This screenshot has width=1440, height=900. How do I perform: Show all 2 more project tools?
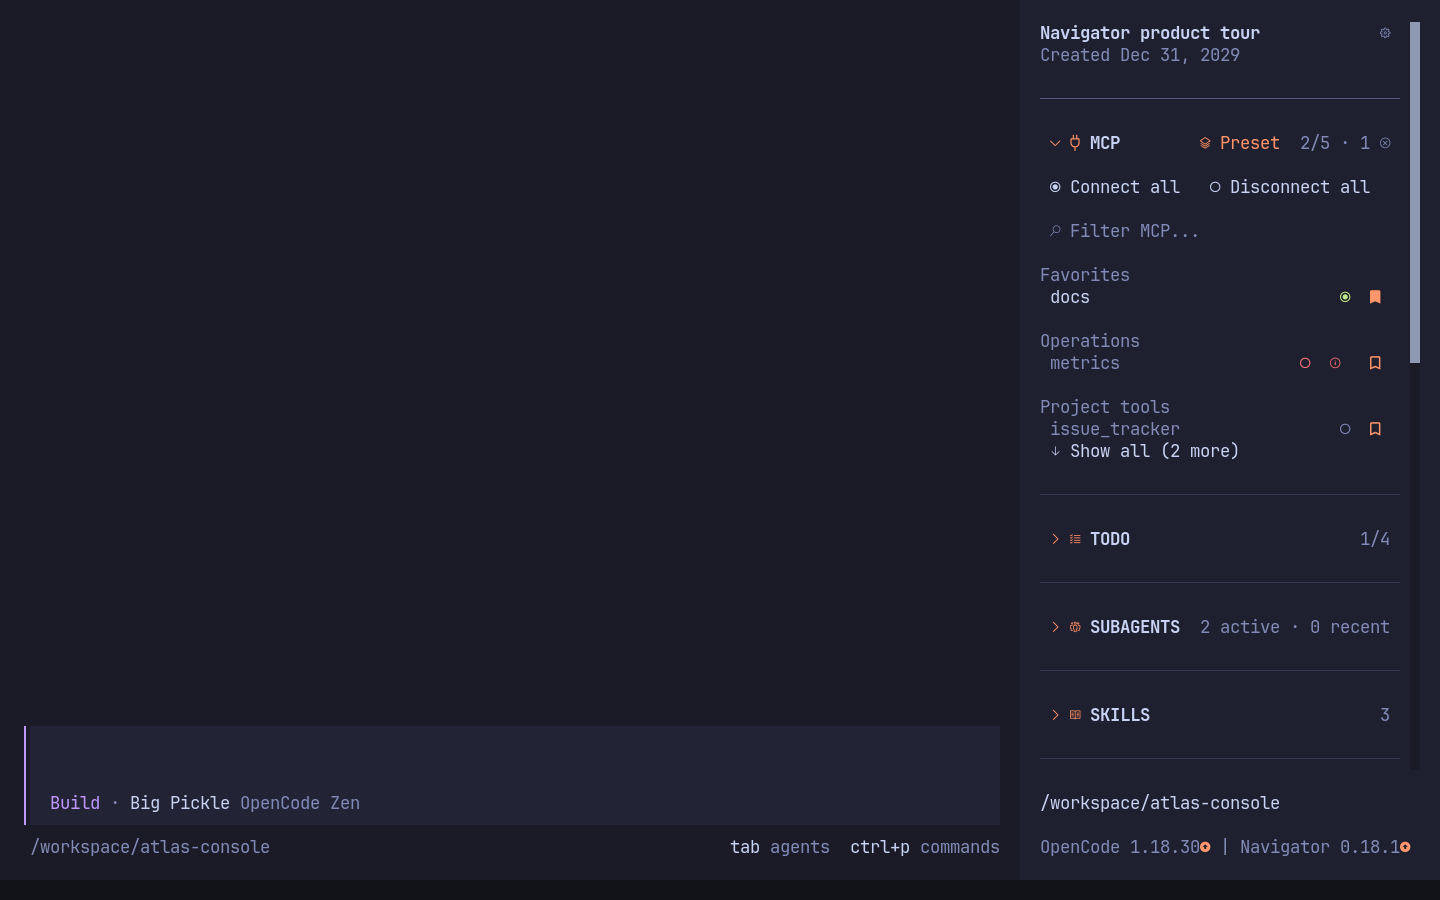pos(1145,451)
